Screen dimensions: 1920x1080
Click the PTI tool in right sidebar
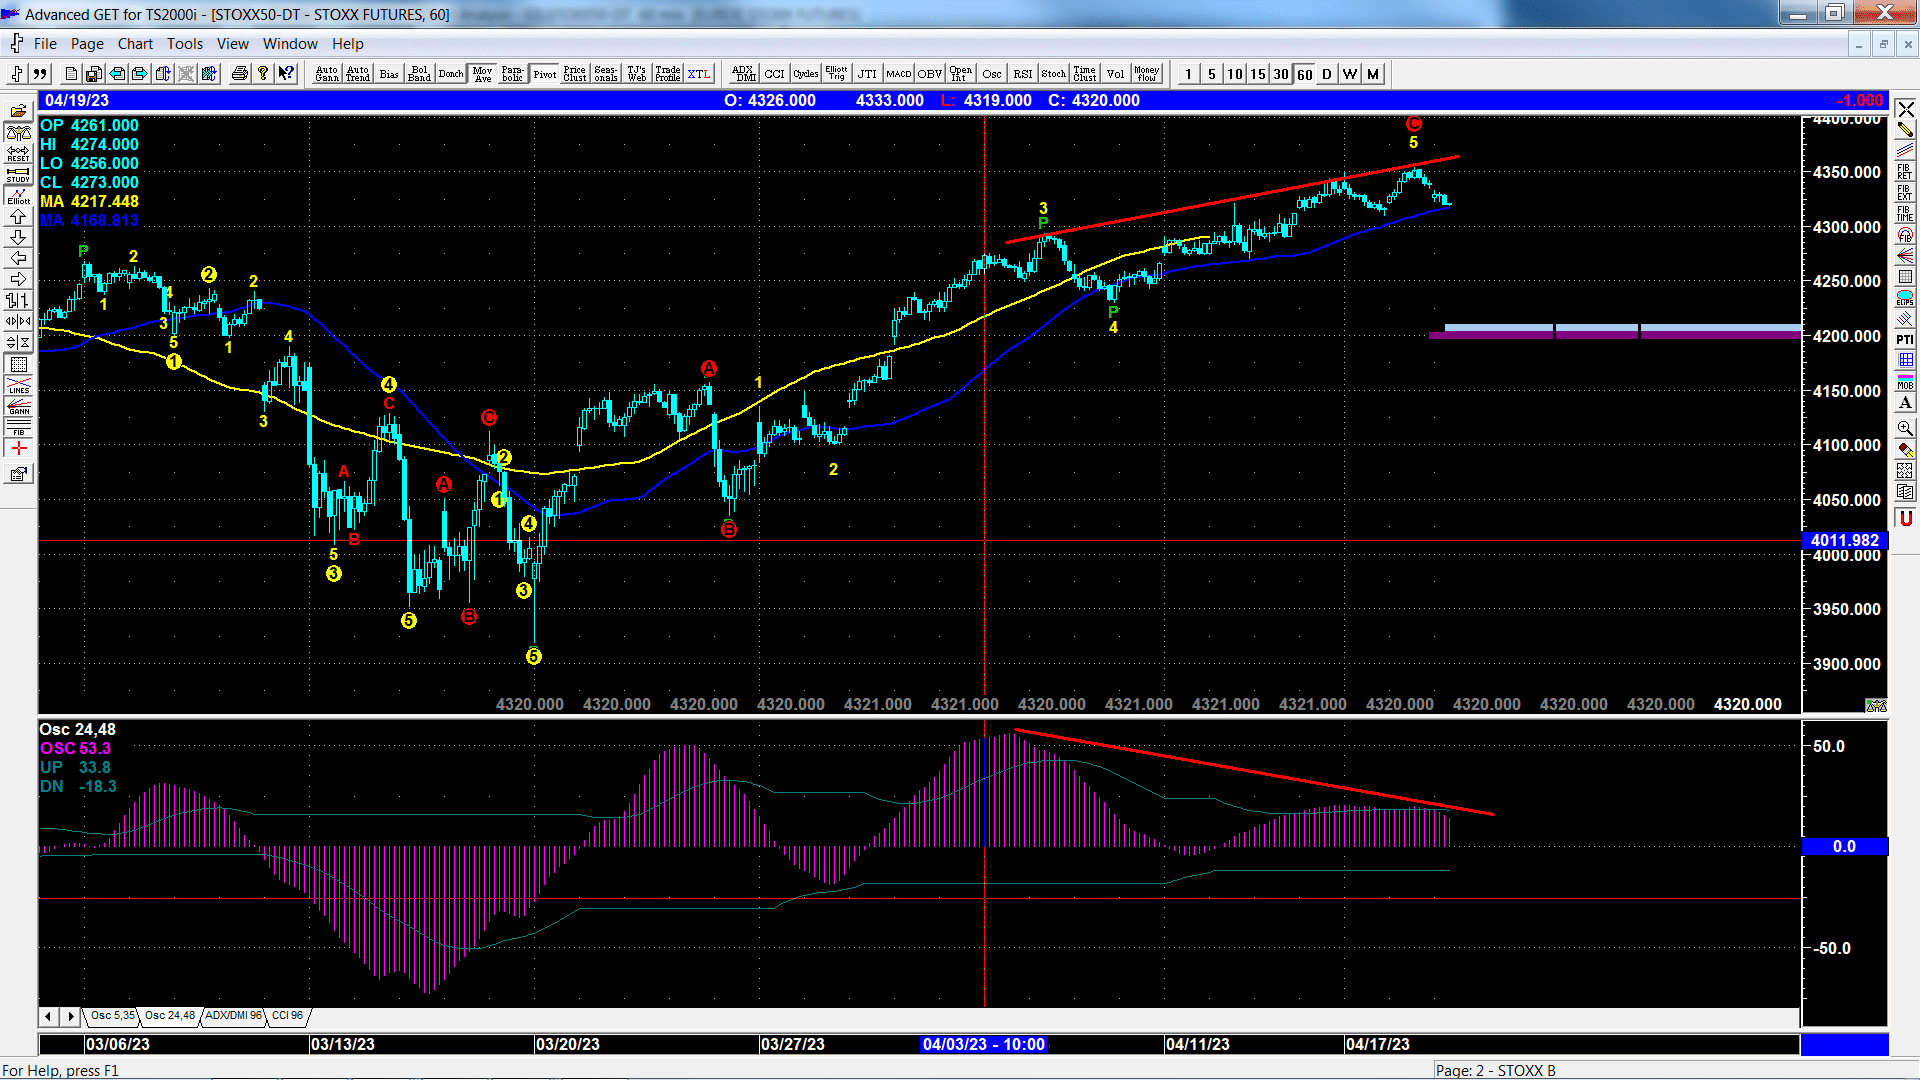(x=1905, y=339)
